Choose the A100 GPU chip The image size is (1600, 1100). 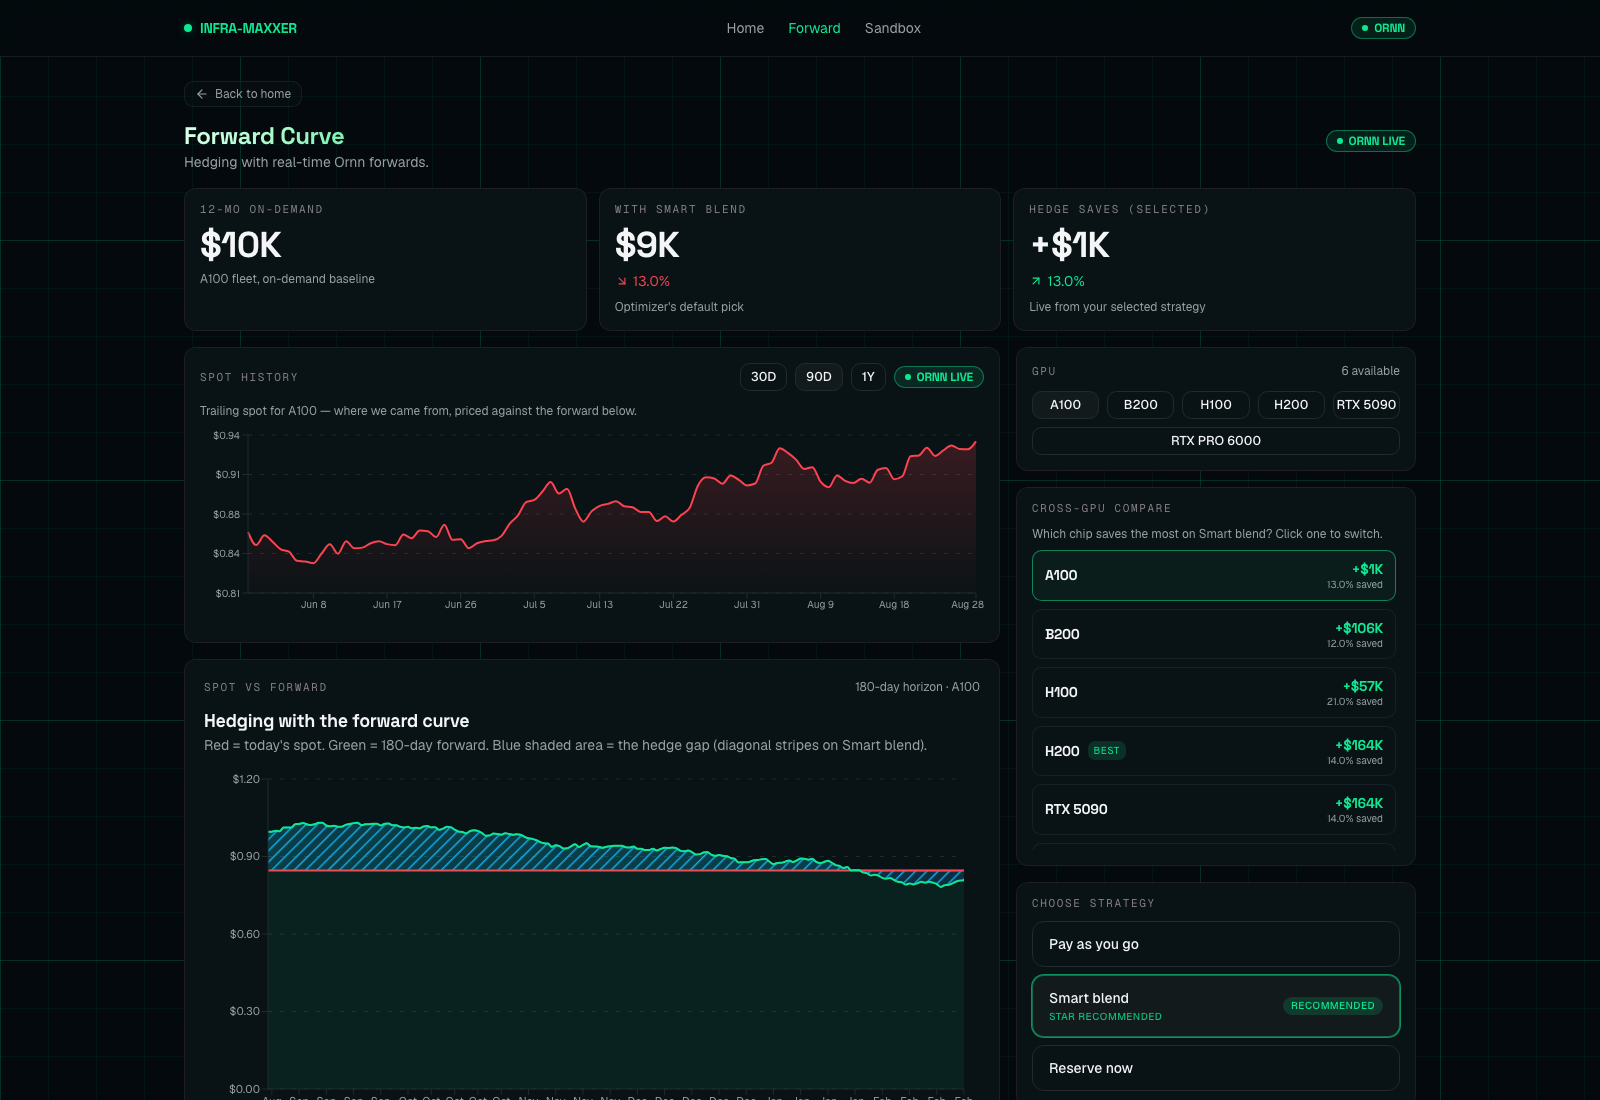point(1065,405)
